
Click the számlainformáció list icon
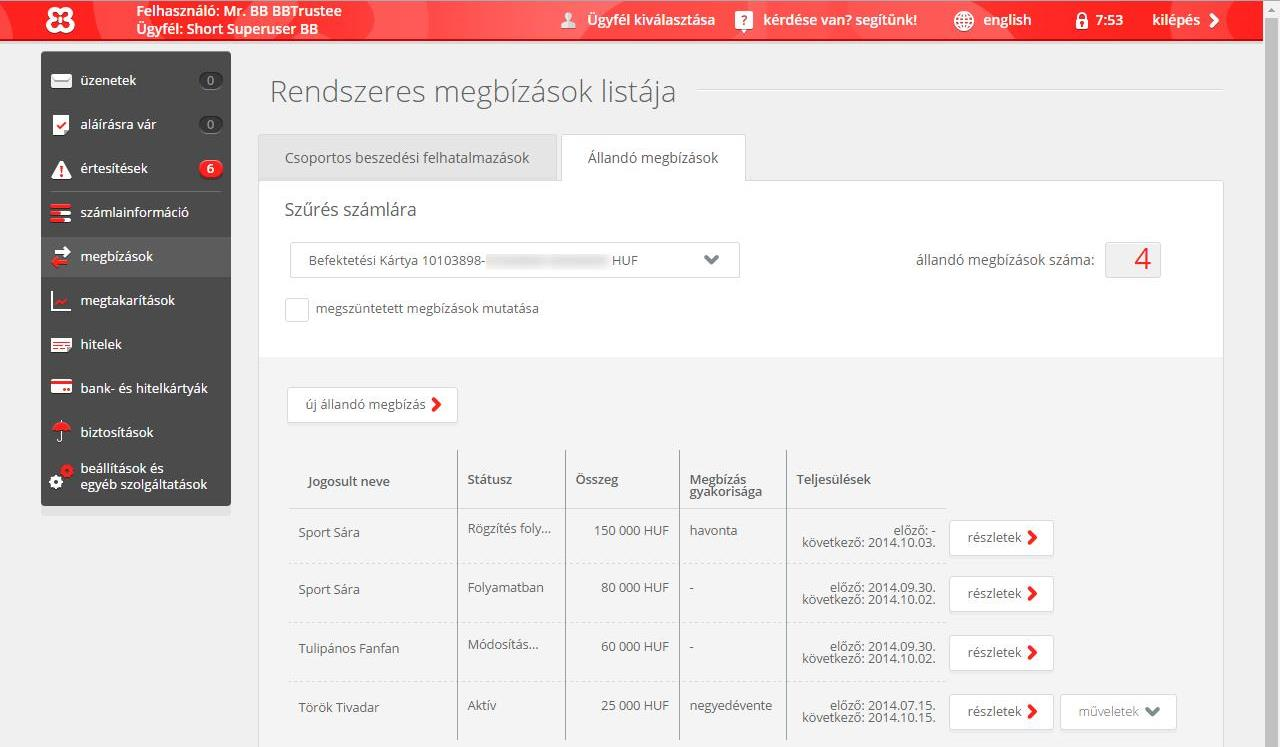click(61, 213)
